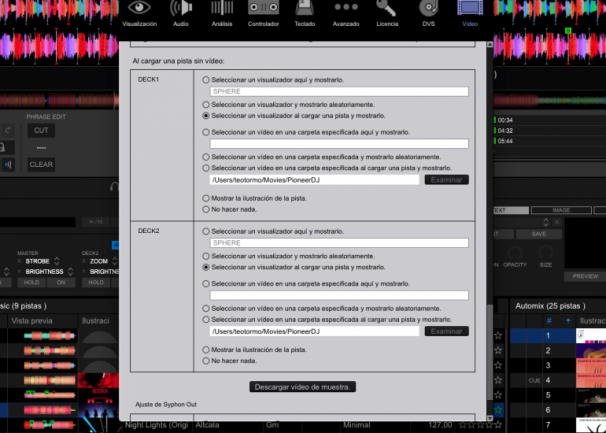DECK2: select video in specified folder here
The height and width of the screenshot is (433, 606).
click(x=206, y=284)
